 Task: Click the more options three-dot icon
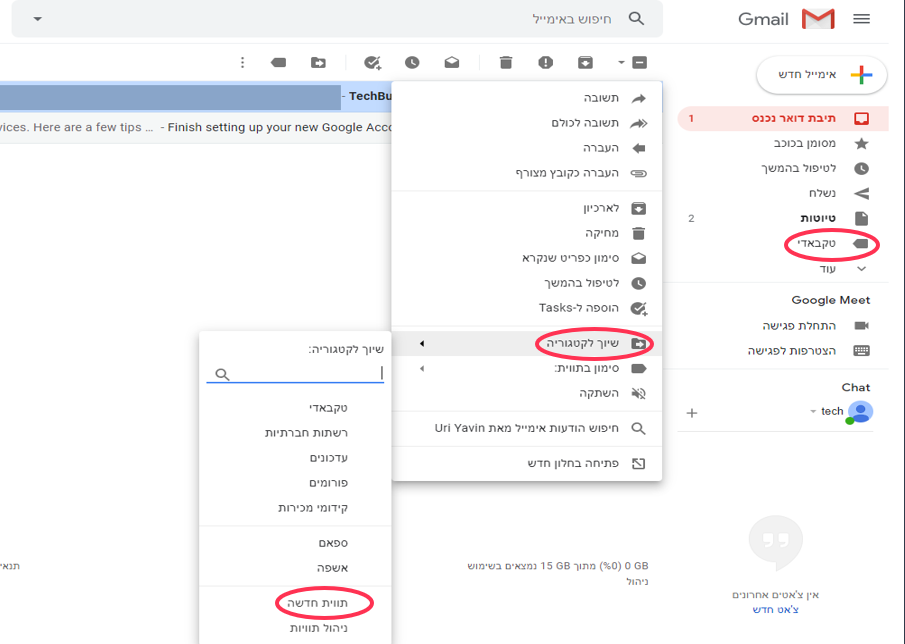[242, 62]
